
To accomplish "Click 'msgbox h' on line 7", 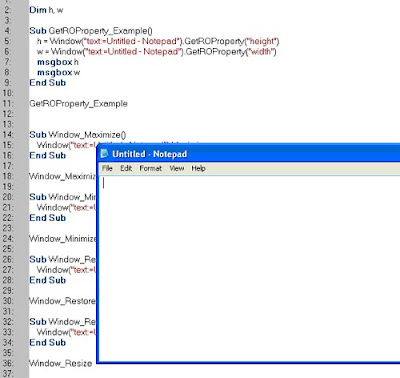I will pyautogui.click(x=58, y=62).
